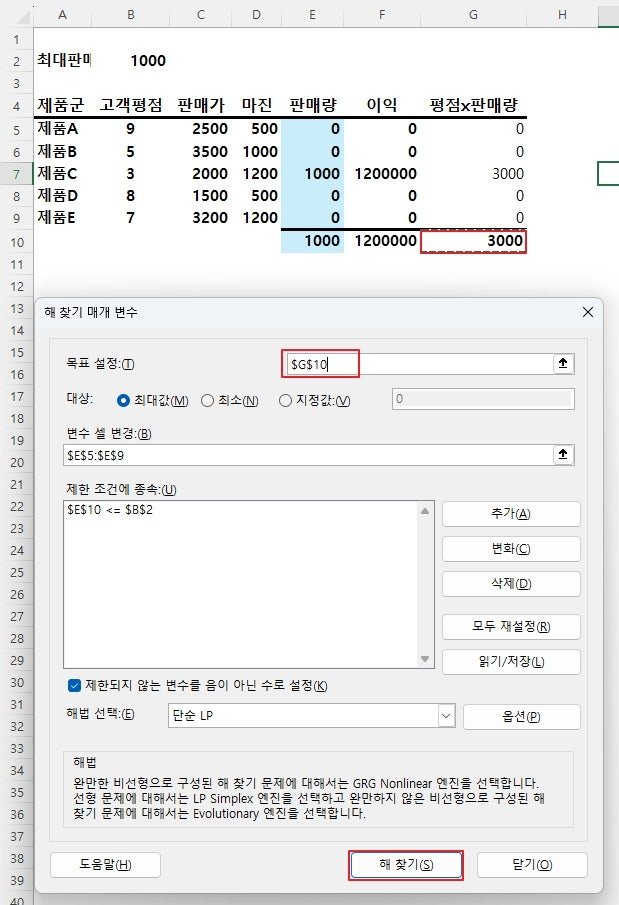Open solver 옵션(P) settings
The width and height of the screenshot is (619, 905).
pyautogui.click(x=521, y=717)
